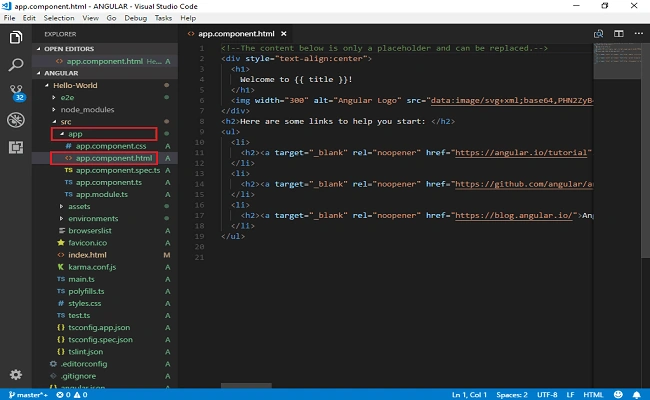This screenshot has height=400, width=650.
Task: Open app.module.ts file
Action: 105,194
